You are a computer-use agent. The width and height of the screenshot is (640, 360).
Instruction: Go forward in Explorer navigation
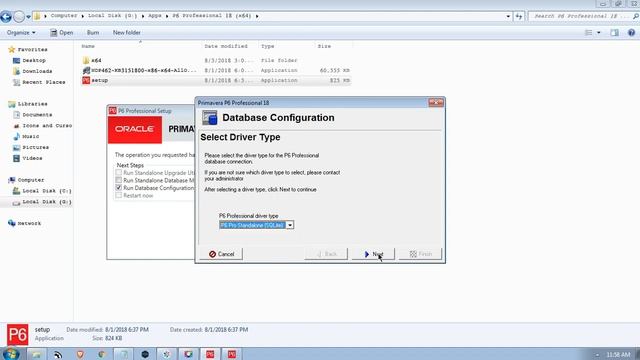coord(19,17)
